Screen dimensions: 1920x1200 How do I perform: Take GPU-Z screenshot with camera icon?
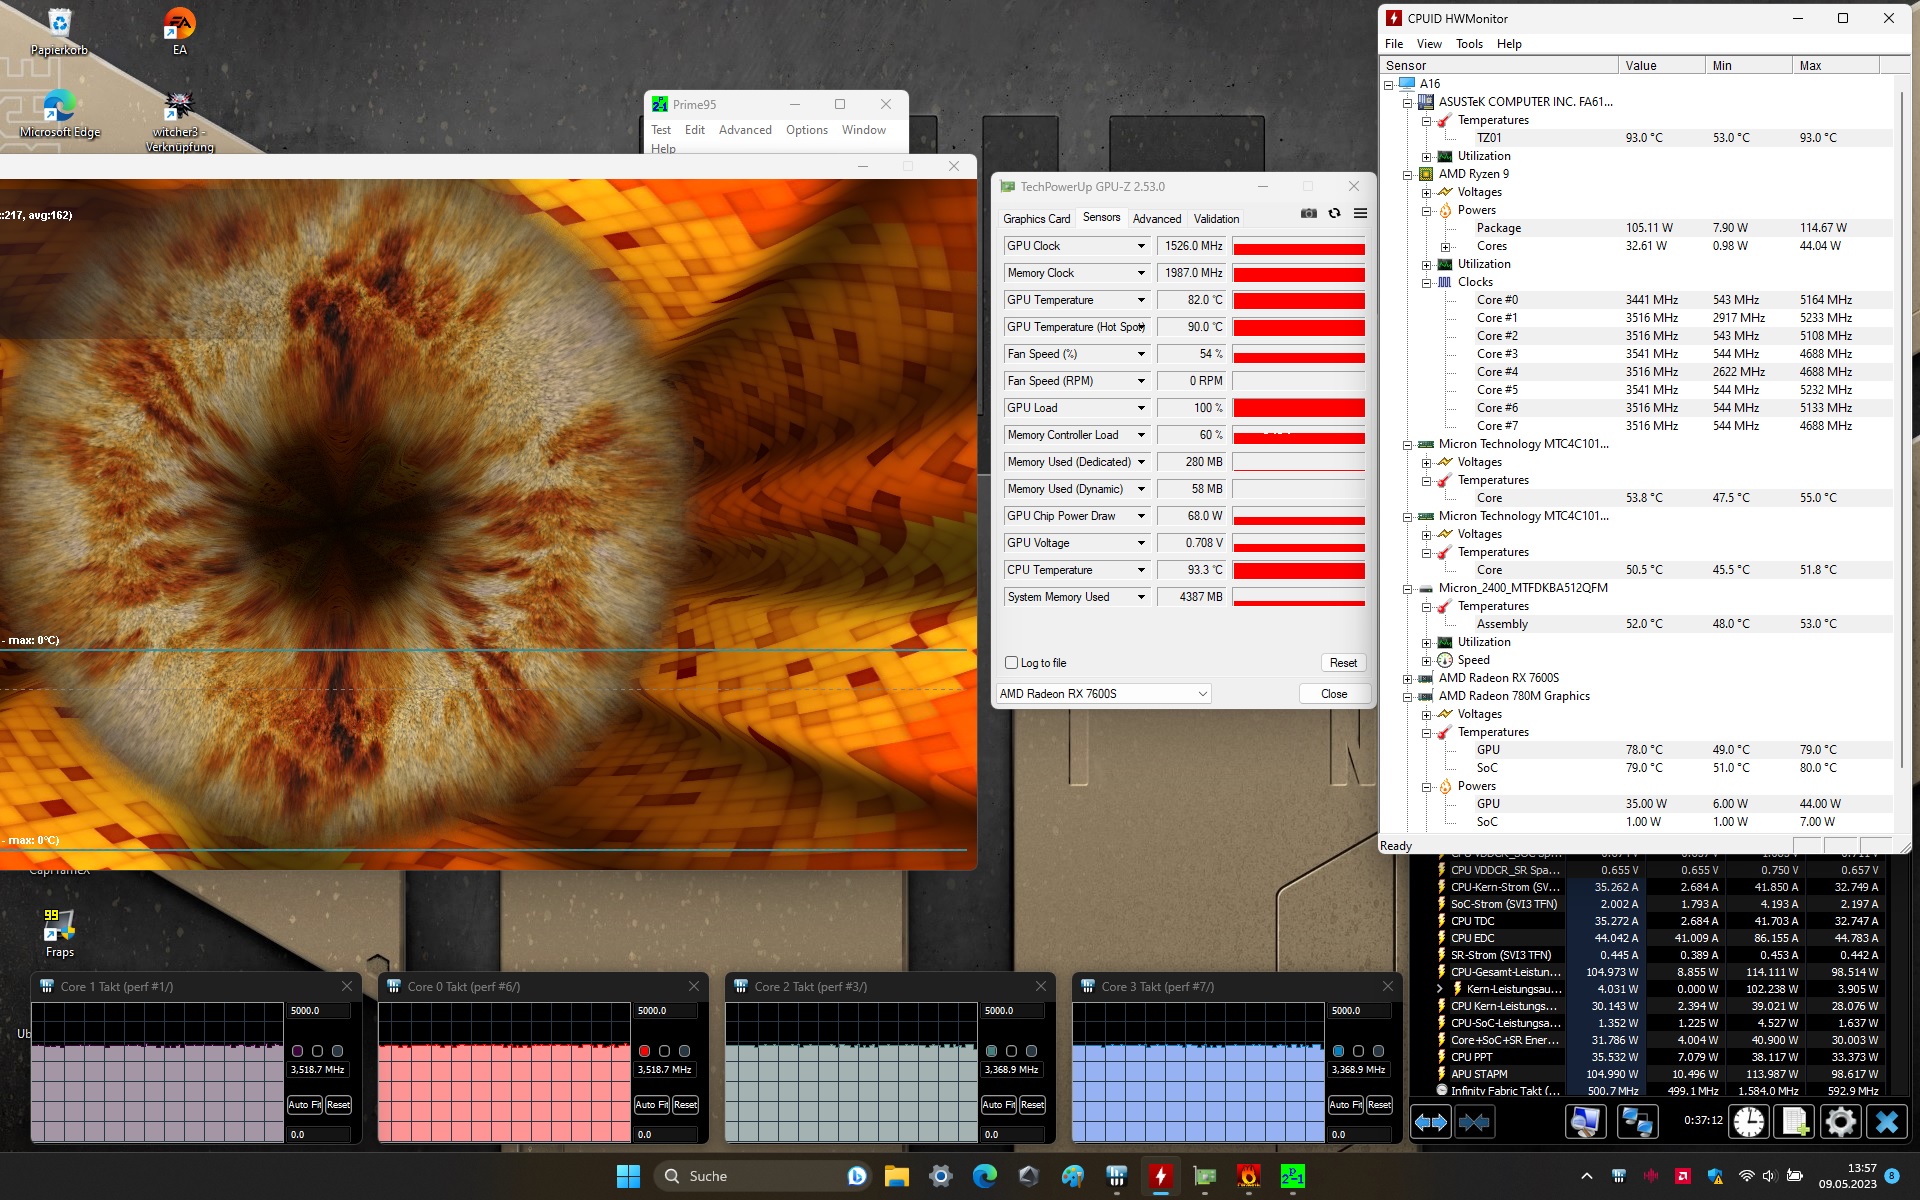click(x=1308, y=213)
